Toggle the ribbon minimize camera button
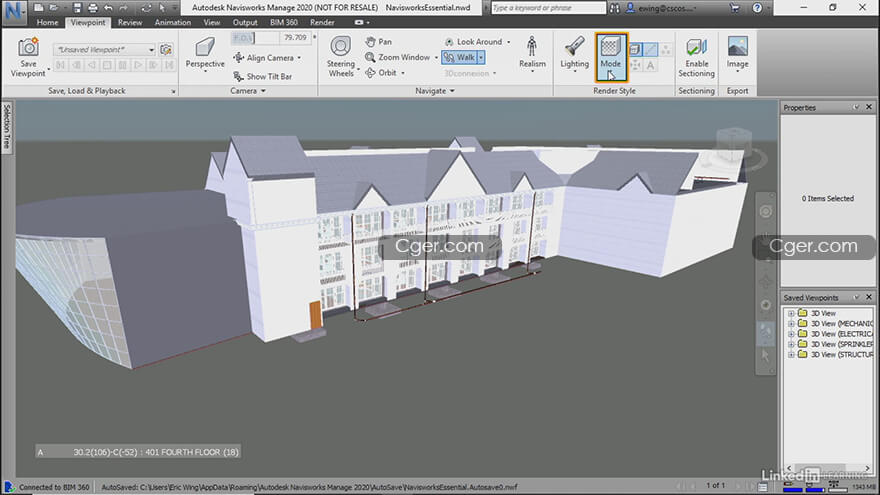 [359, 22]
